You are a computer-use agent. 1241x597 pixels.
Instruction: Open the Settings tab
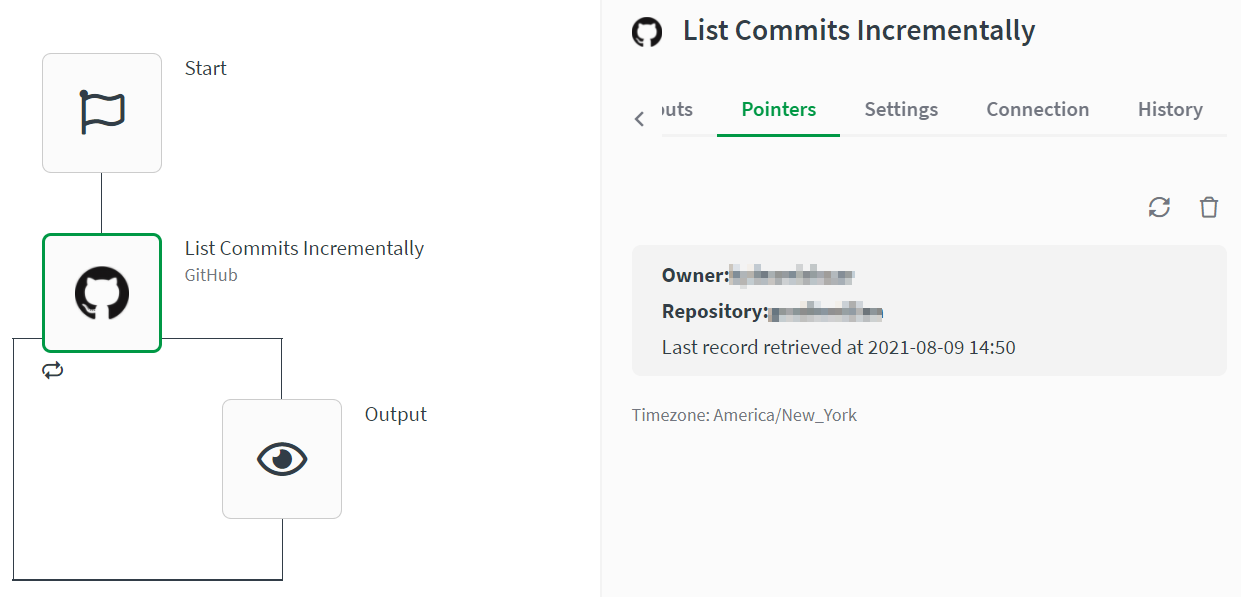pyautogui.click(x=901, y=110)
